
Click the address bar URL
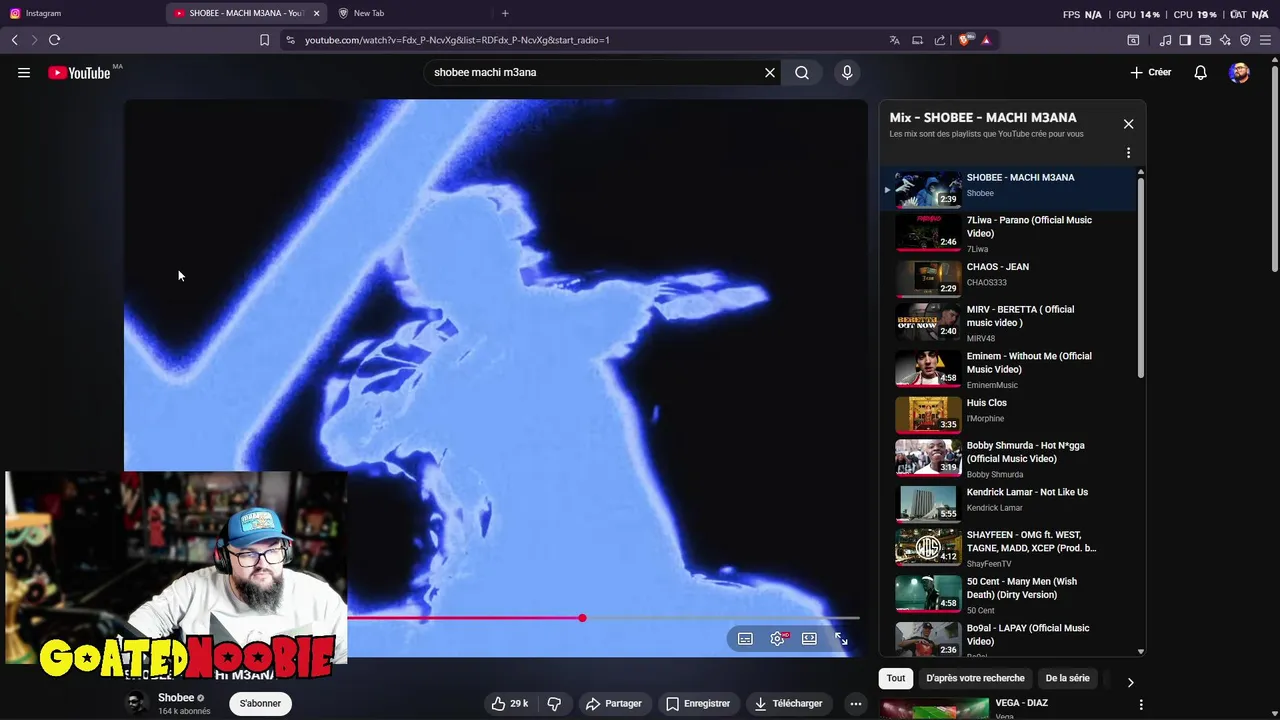pos(457,40)
